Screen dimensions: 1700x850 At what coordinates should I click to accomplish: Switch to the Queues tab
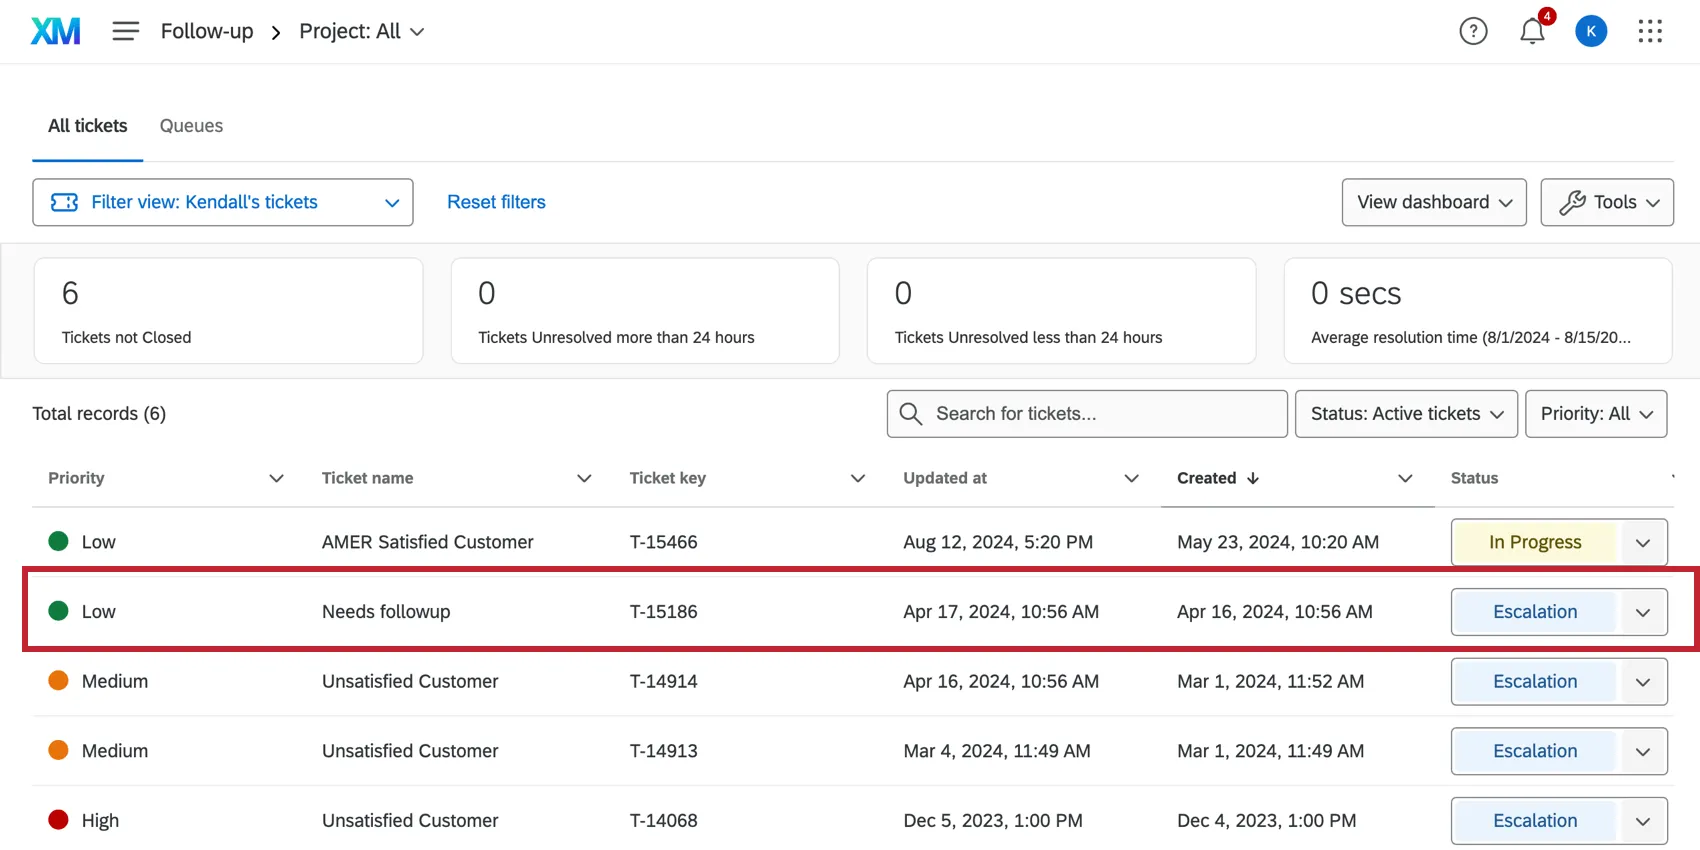point(191,126)
